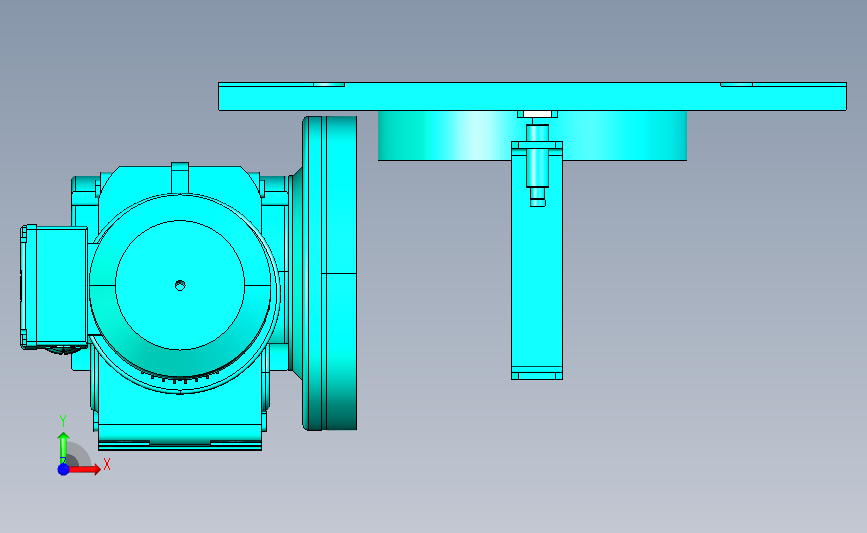Select the terminal box on motor's left side
Screen dimensions: 867x533
pos(54,286)
